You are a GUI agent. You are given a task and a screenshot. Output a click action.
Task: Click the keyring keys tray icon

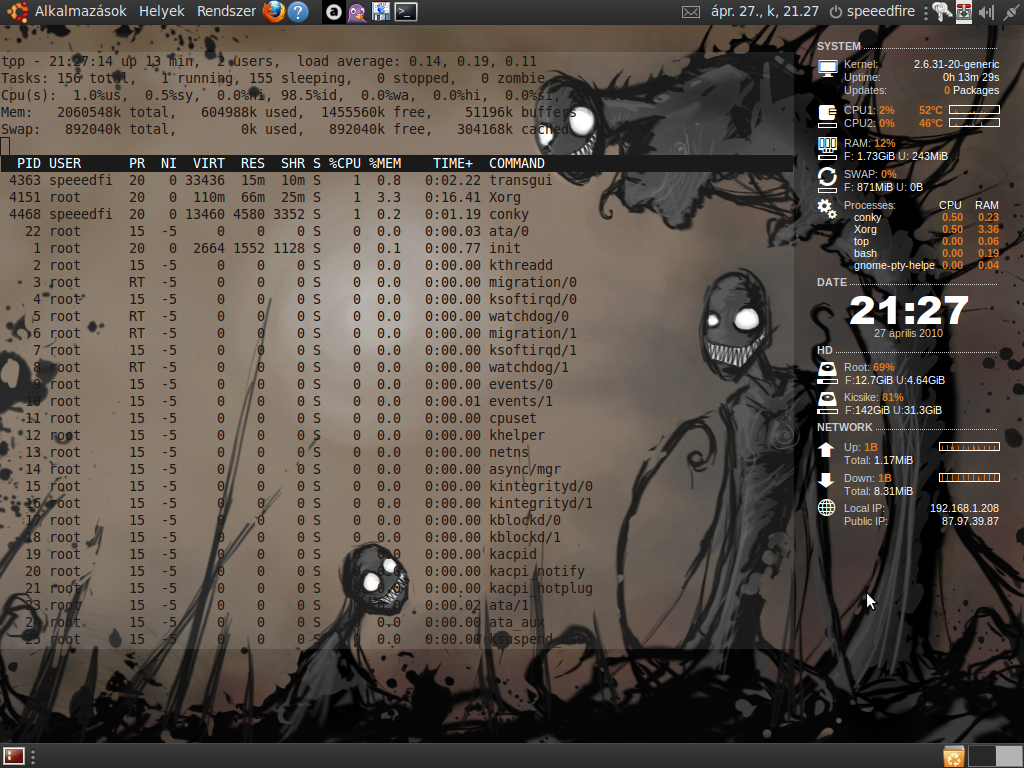[942, 12]
